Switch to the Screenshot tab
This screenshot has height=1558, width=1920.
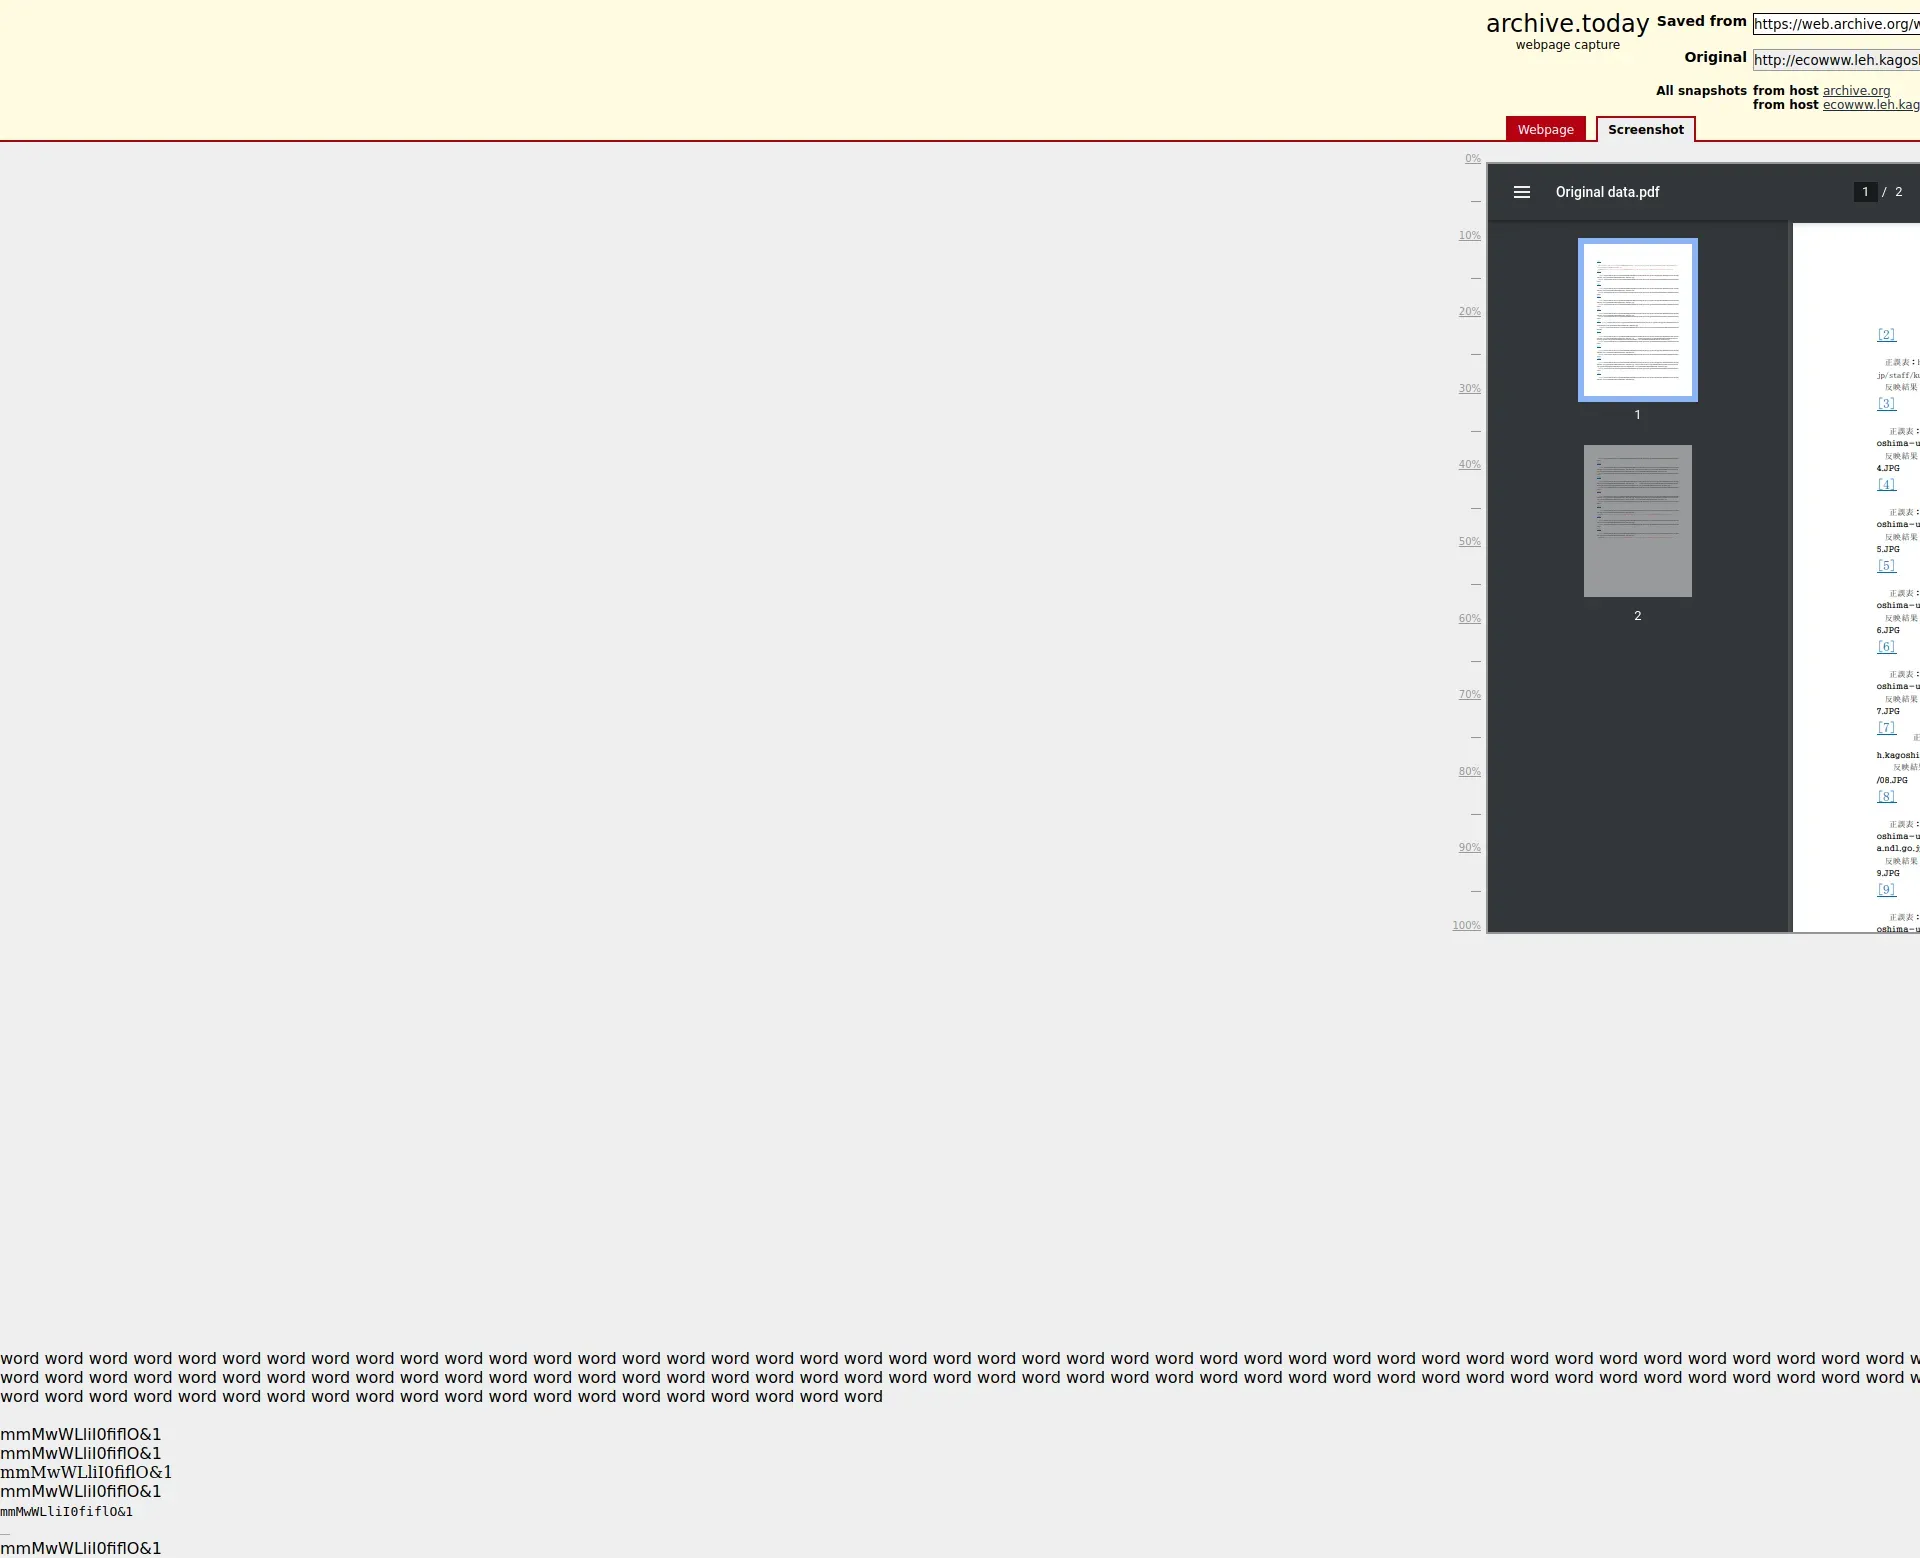point(1645,130)
